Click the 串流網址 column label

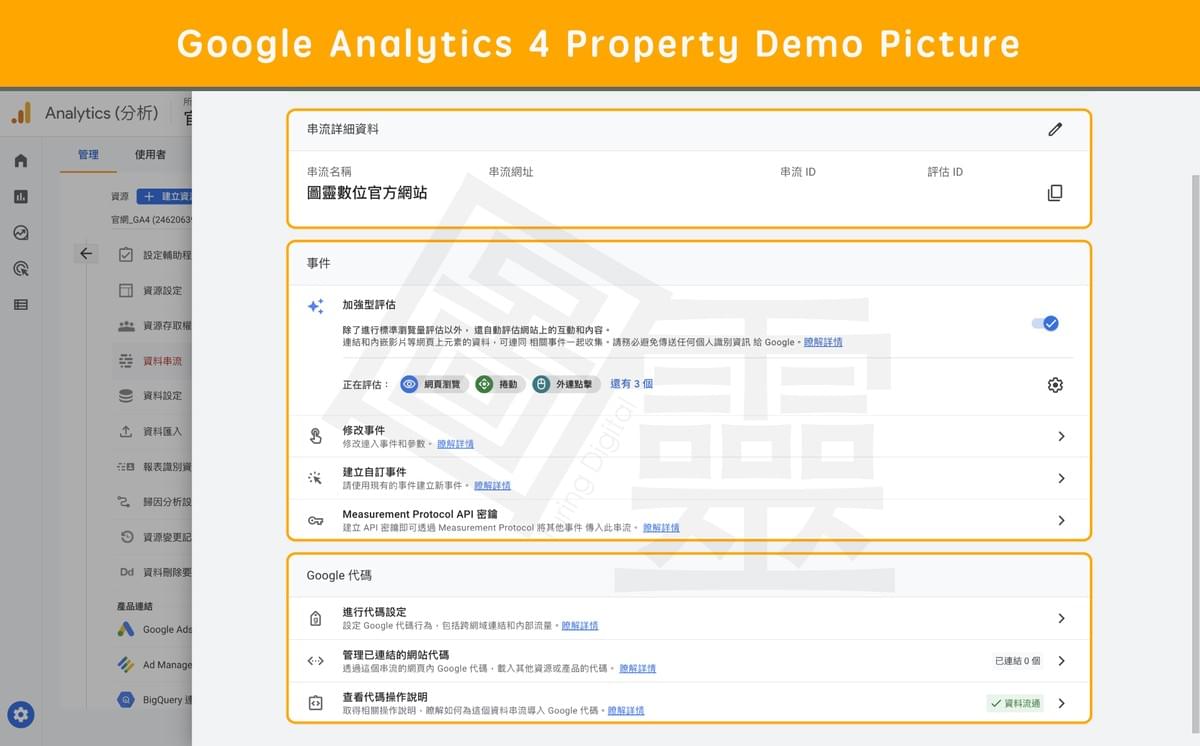pyautogui.click(x=511, y=172)
